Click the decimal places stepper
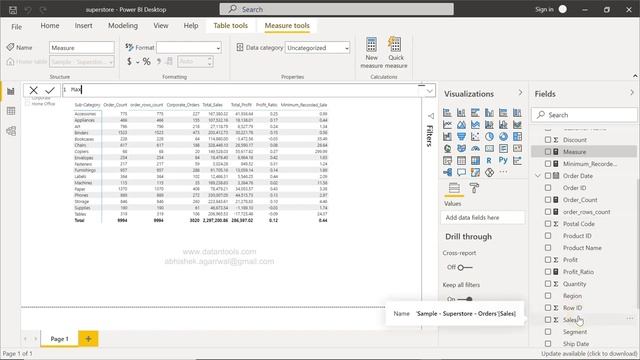This screenshot has height=360, width=640. coord(210,62)
